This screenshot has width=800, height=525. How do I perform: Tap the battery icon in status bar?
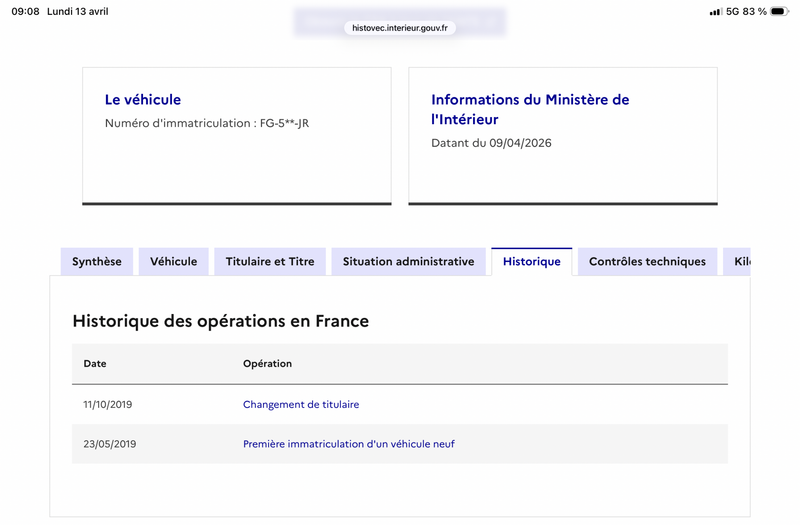coord(779,11)
